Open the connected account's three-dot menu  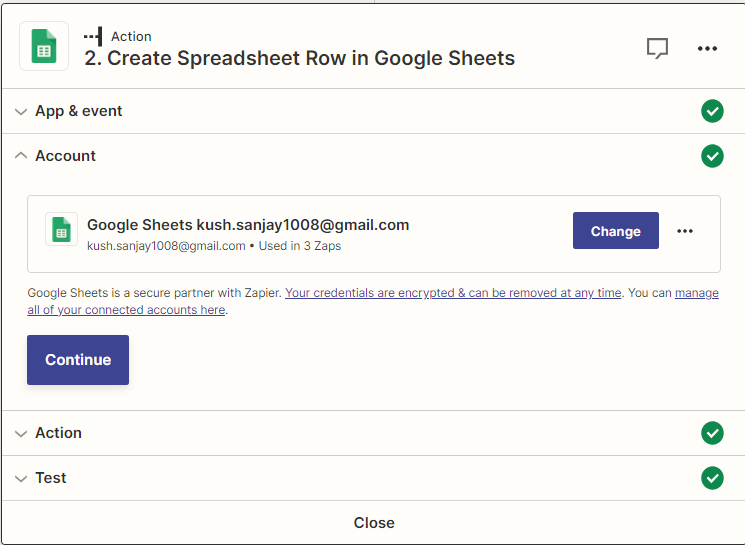tap(685, 231)
